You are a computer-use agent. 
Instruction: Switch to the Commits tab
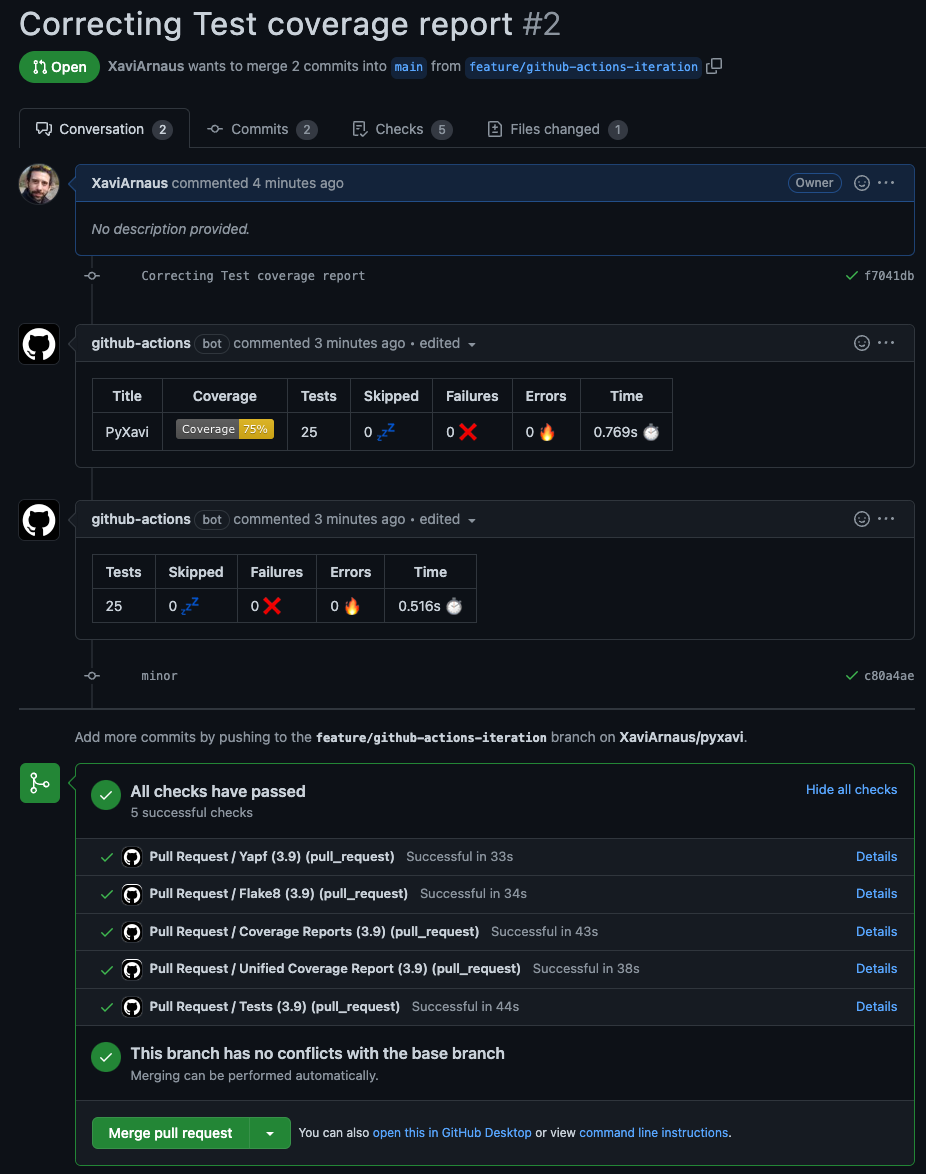(x=261, y=129)
